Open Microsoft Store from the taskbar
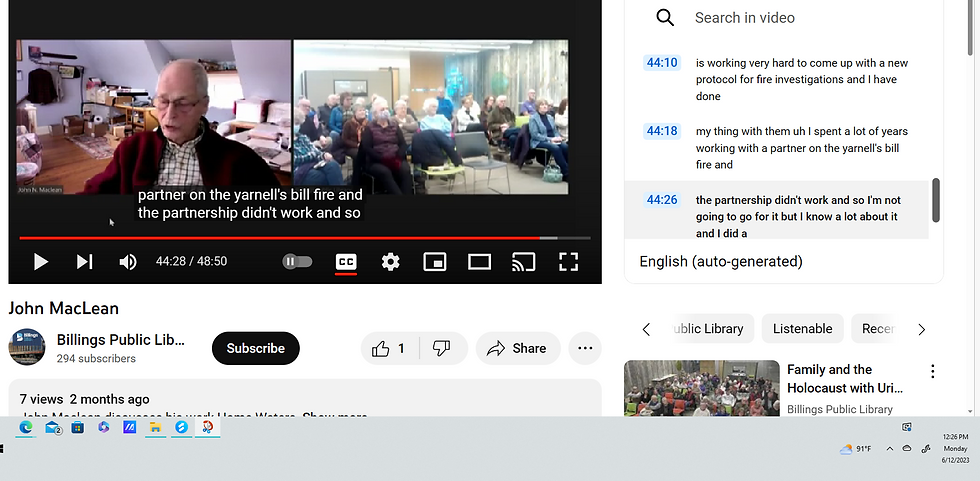The width and height of the screenshot is (980, 481). 78,427
